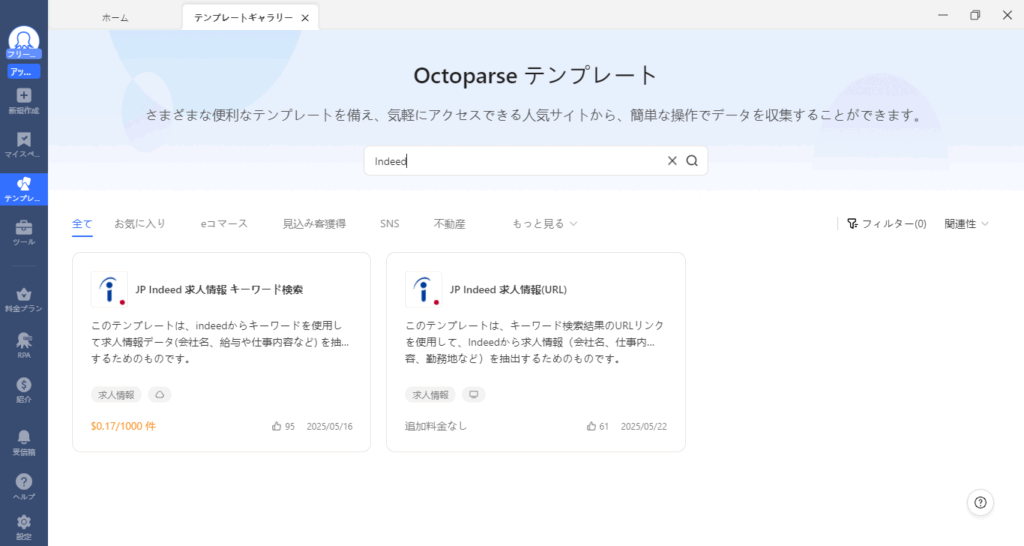This screenshot has height=546, width=1024.
Task: Open the フィルター(0) filter button
Action: tap(886, 223)
